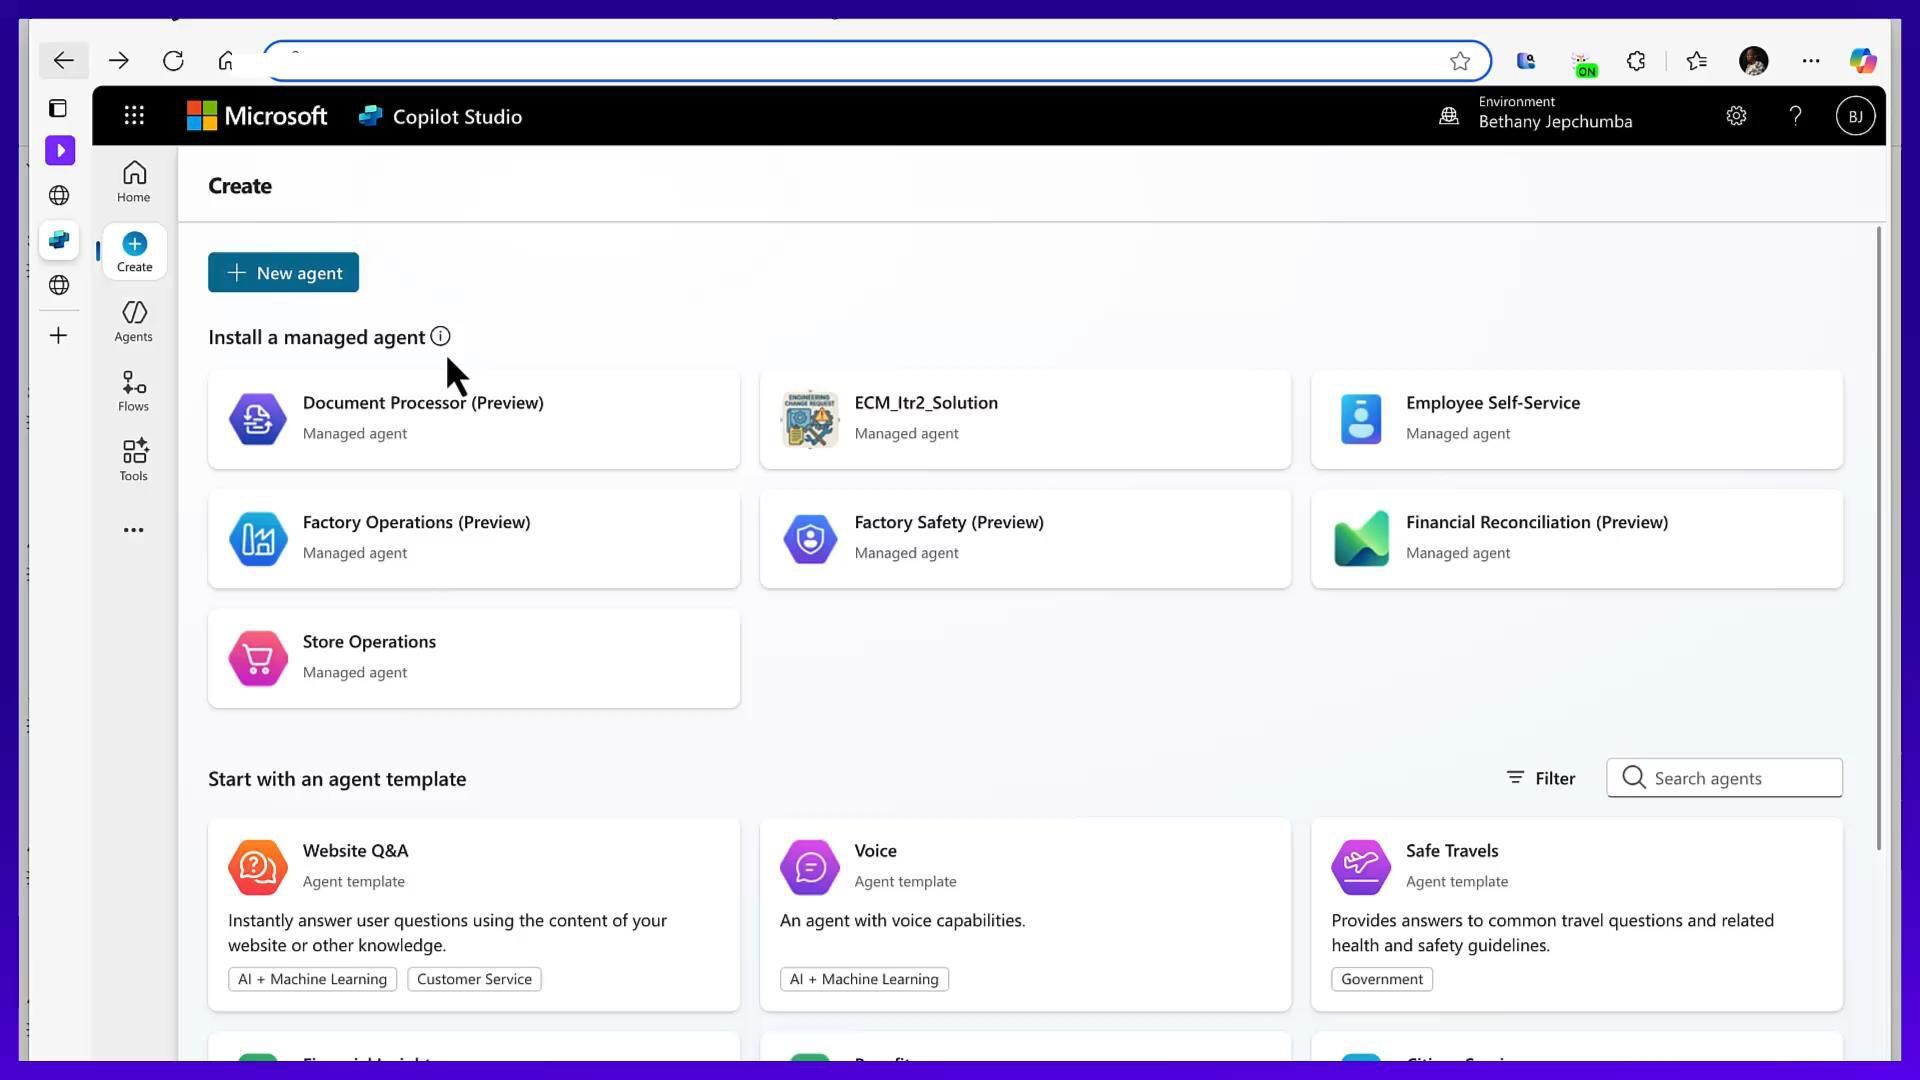The width and height of the screenshot is (1920, 1080).
Task: Open the Website Q&A agent template
Action: (x=474, y=914)
